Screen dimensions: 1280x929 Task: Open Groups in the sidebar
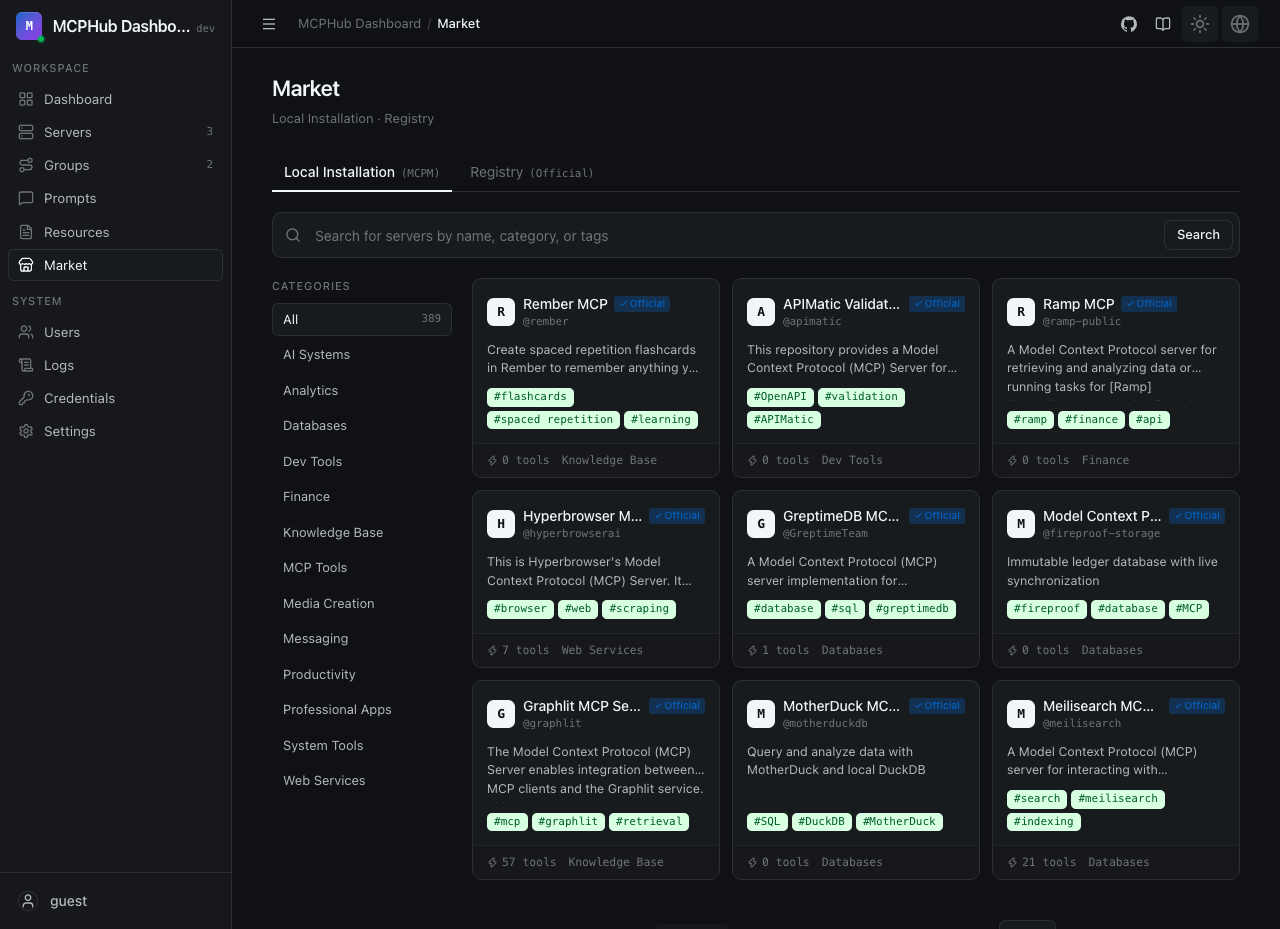(115, 165)
